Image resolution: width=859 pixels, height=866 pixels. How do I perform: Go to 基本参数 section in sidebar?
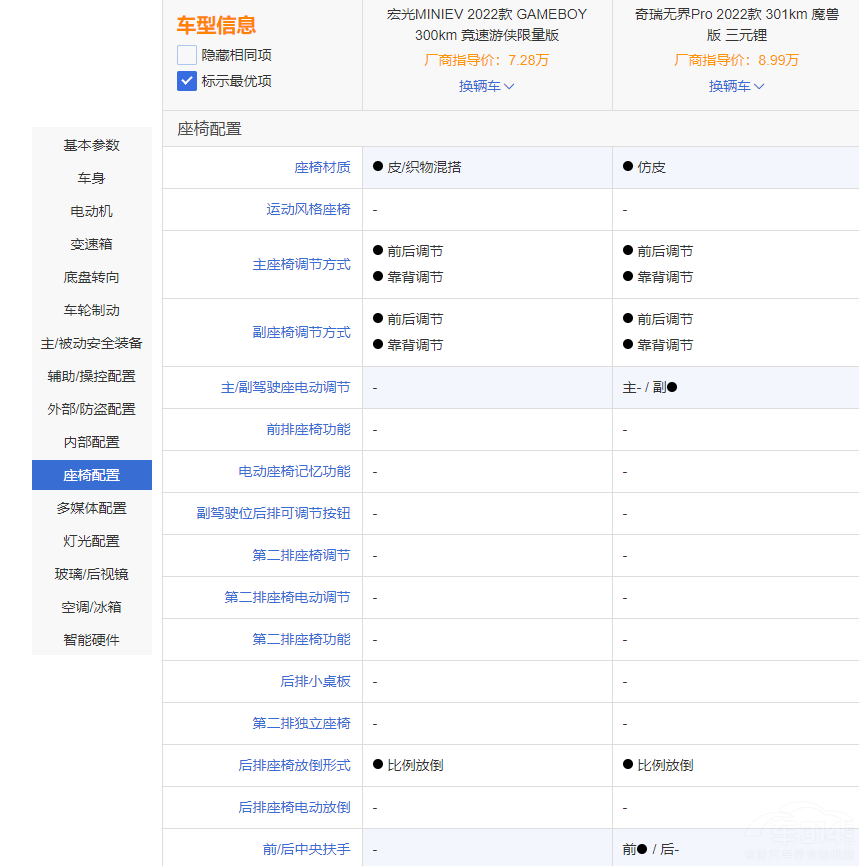tap(92, 145)
